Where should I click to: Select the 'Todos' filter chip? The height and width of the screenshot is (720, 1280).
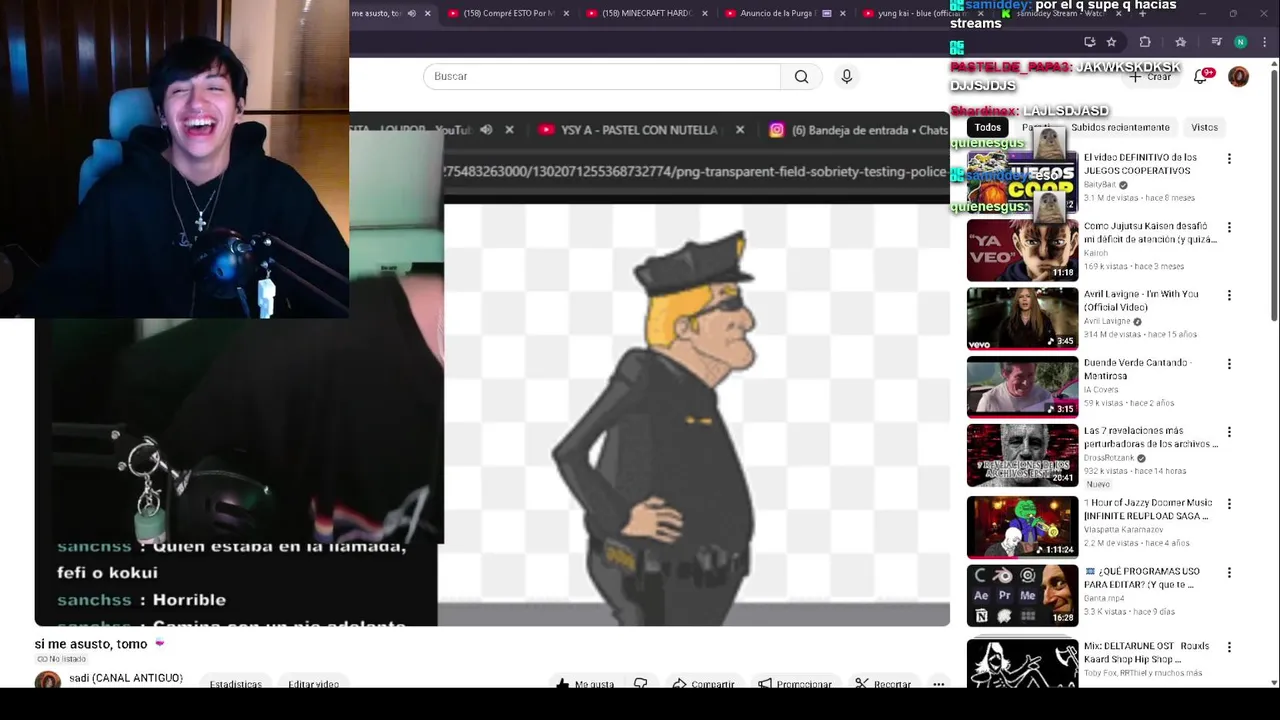(x=988, y=127)
